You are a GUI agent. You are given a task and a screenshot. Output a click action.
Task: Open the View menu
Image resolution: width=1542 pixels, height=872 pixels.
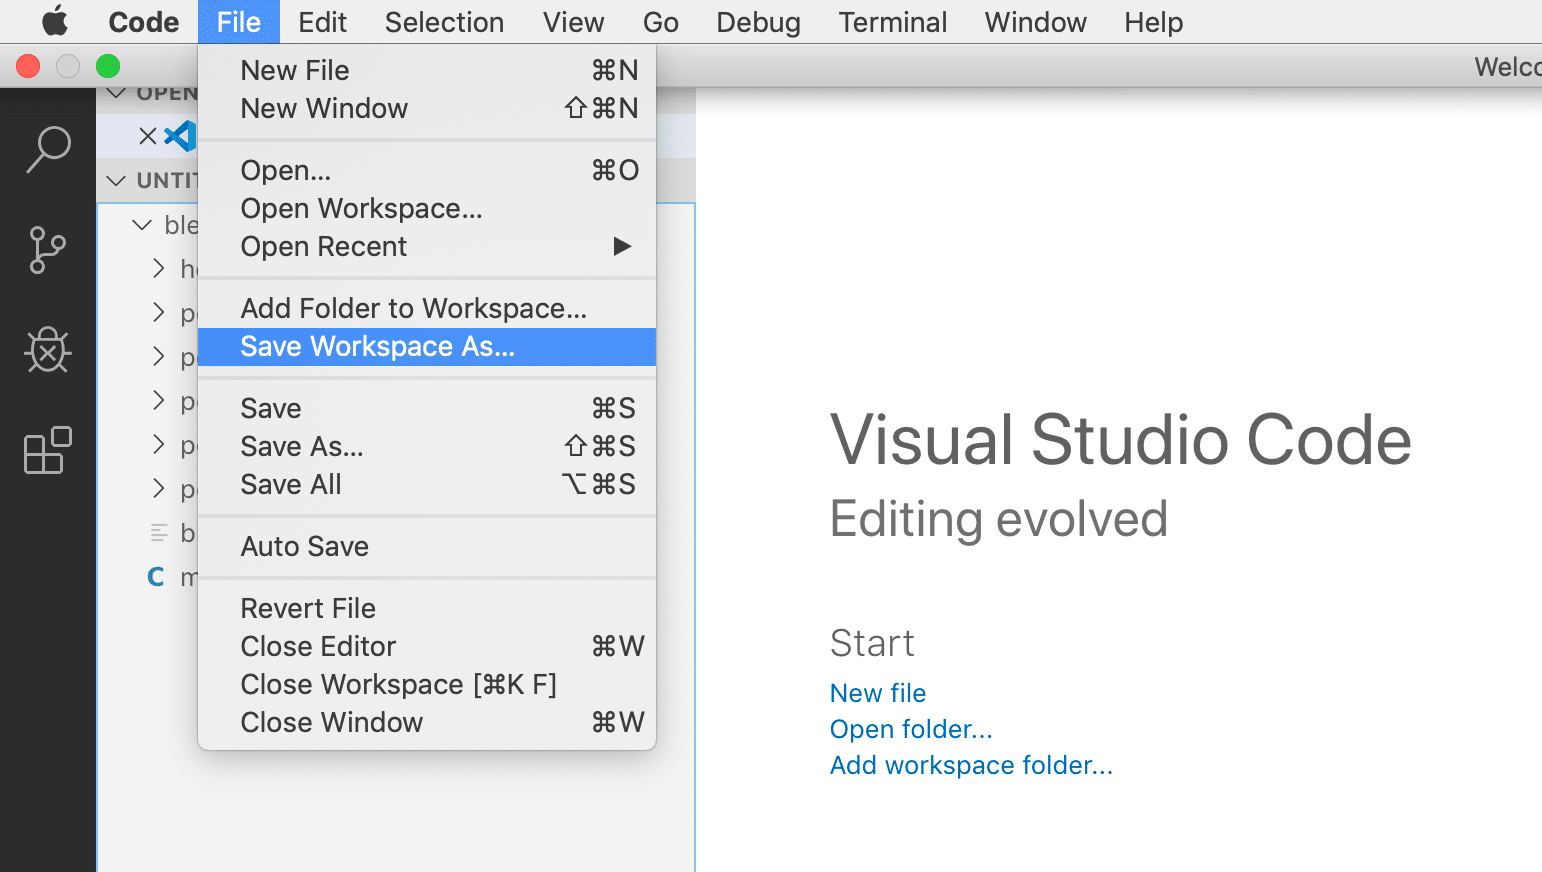tap(573, 22)
